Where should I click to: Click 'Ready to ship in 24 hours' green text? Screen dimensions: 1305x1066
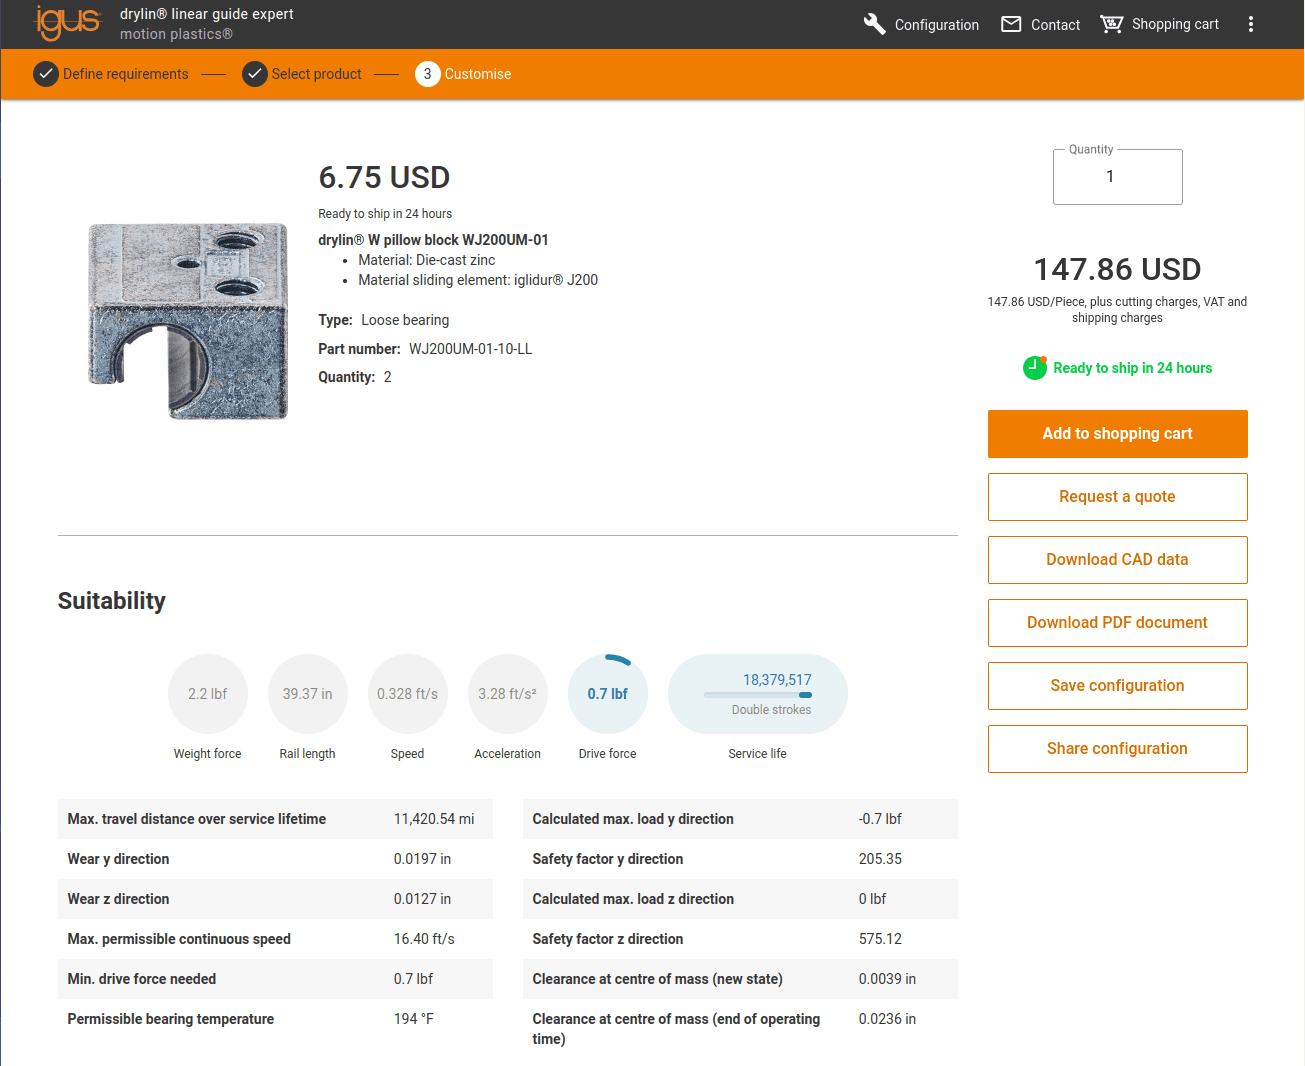click(x=1133, y=368)
